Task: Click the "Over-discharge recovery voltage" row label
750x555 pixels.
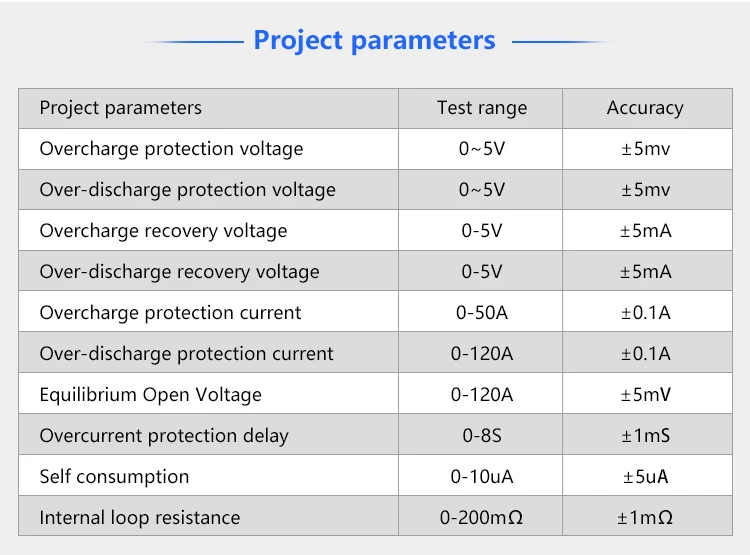Action: [x=179, y=272]
